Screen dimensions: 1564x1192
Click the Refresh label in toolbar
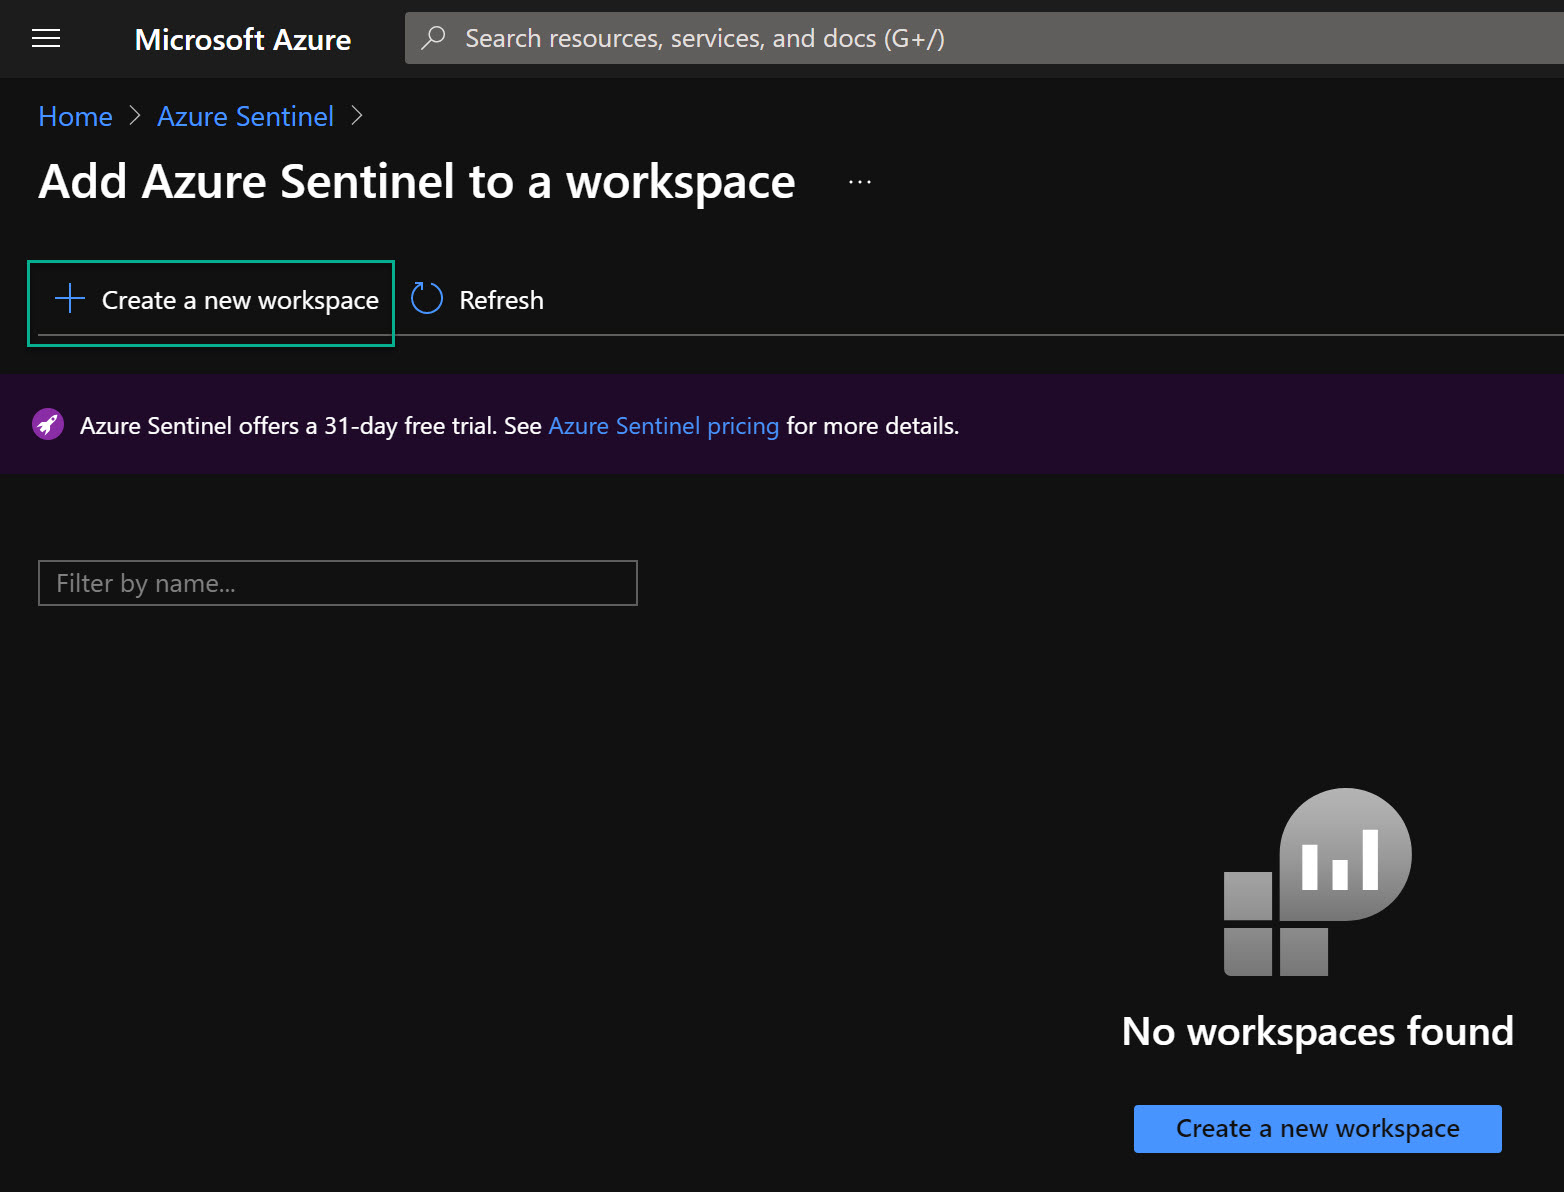501,300
